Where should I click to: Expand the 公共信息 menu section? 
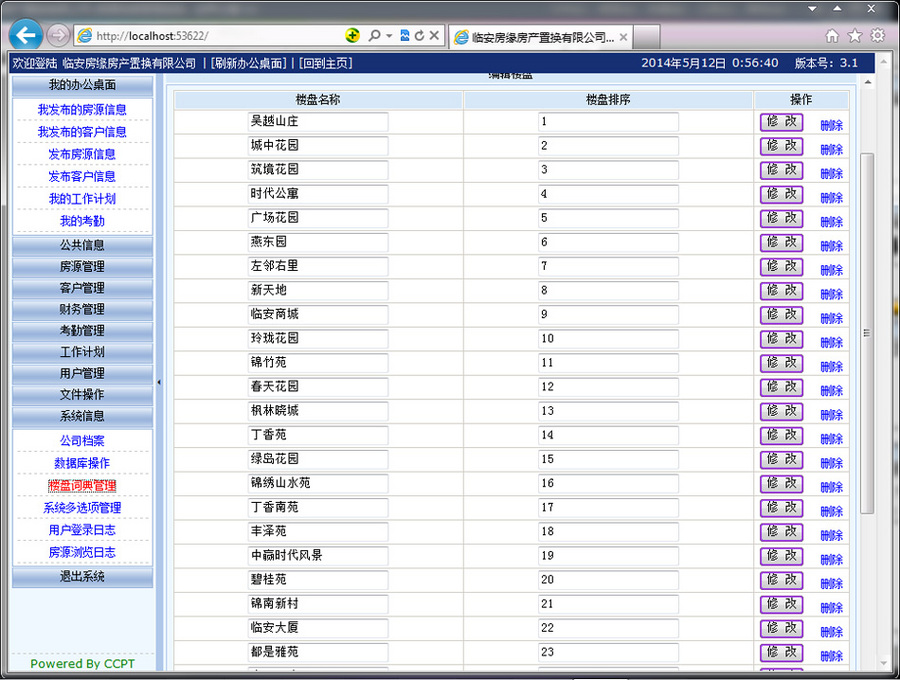(82, 246)
